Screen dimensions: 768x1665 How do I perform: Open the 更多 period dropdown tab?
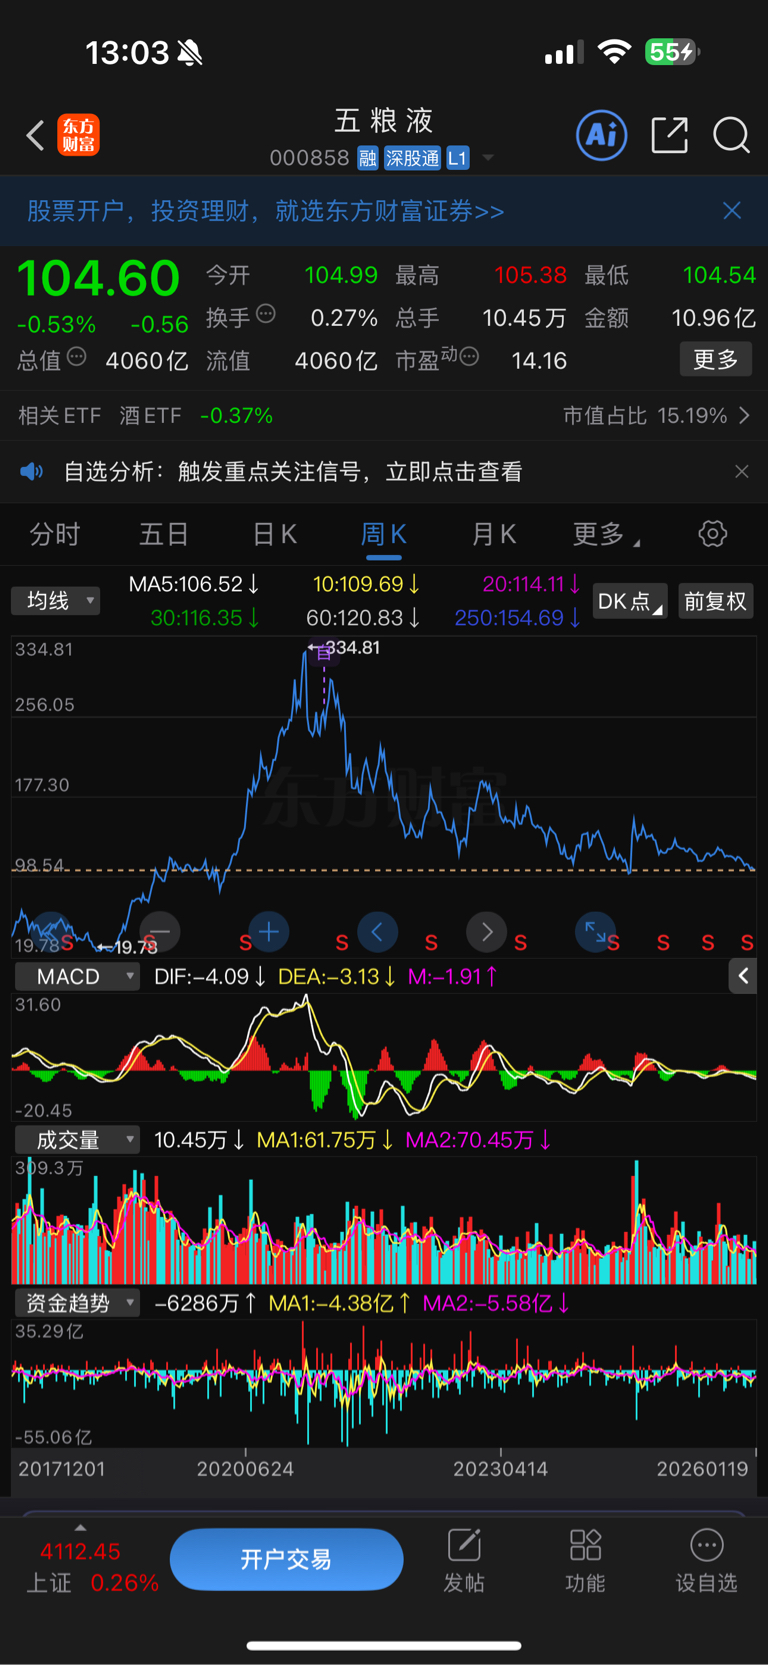(605, 534)
